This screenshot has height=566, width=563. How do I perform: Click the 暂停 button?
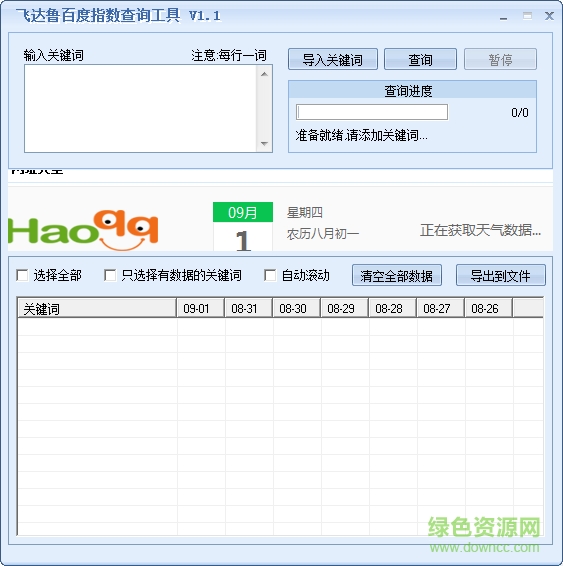(500, 59)
